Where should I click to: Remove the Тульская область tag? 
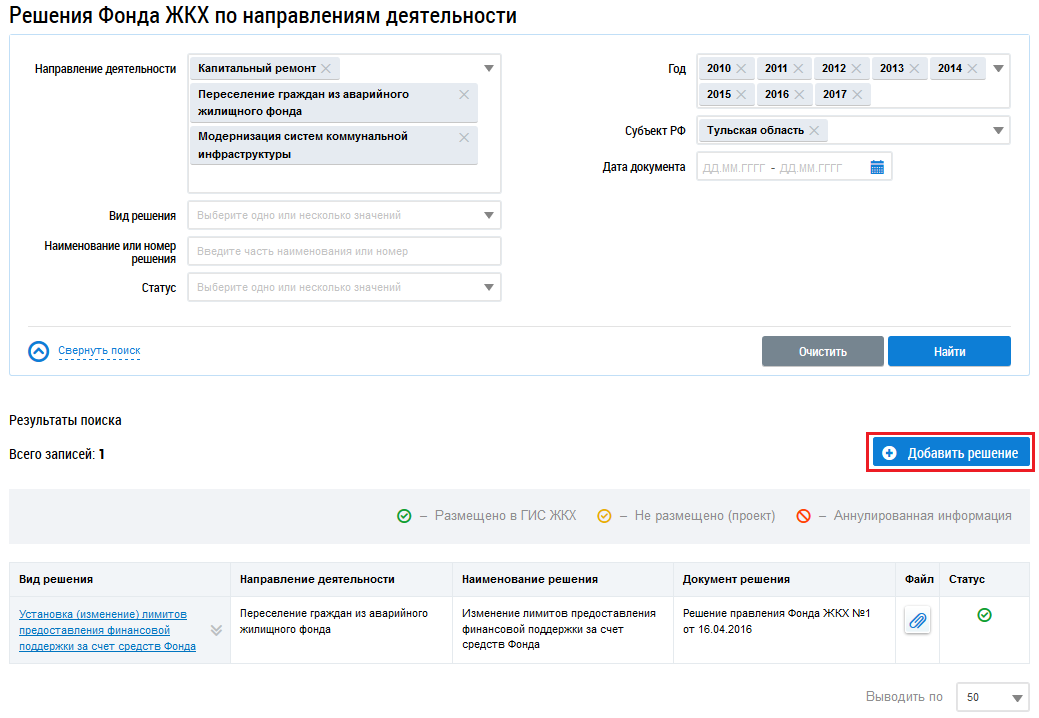click(x=814, y=131)
